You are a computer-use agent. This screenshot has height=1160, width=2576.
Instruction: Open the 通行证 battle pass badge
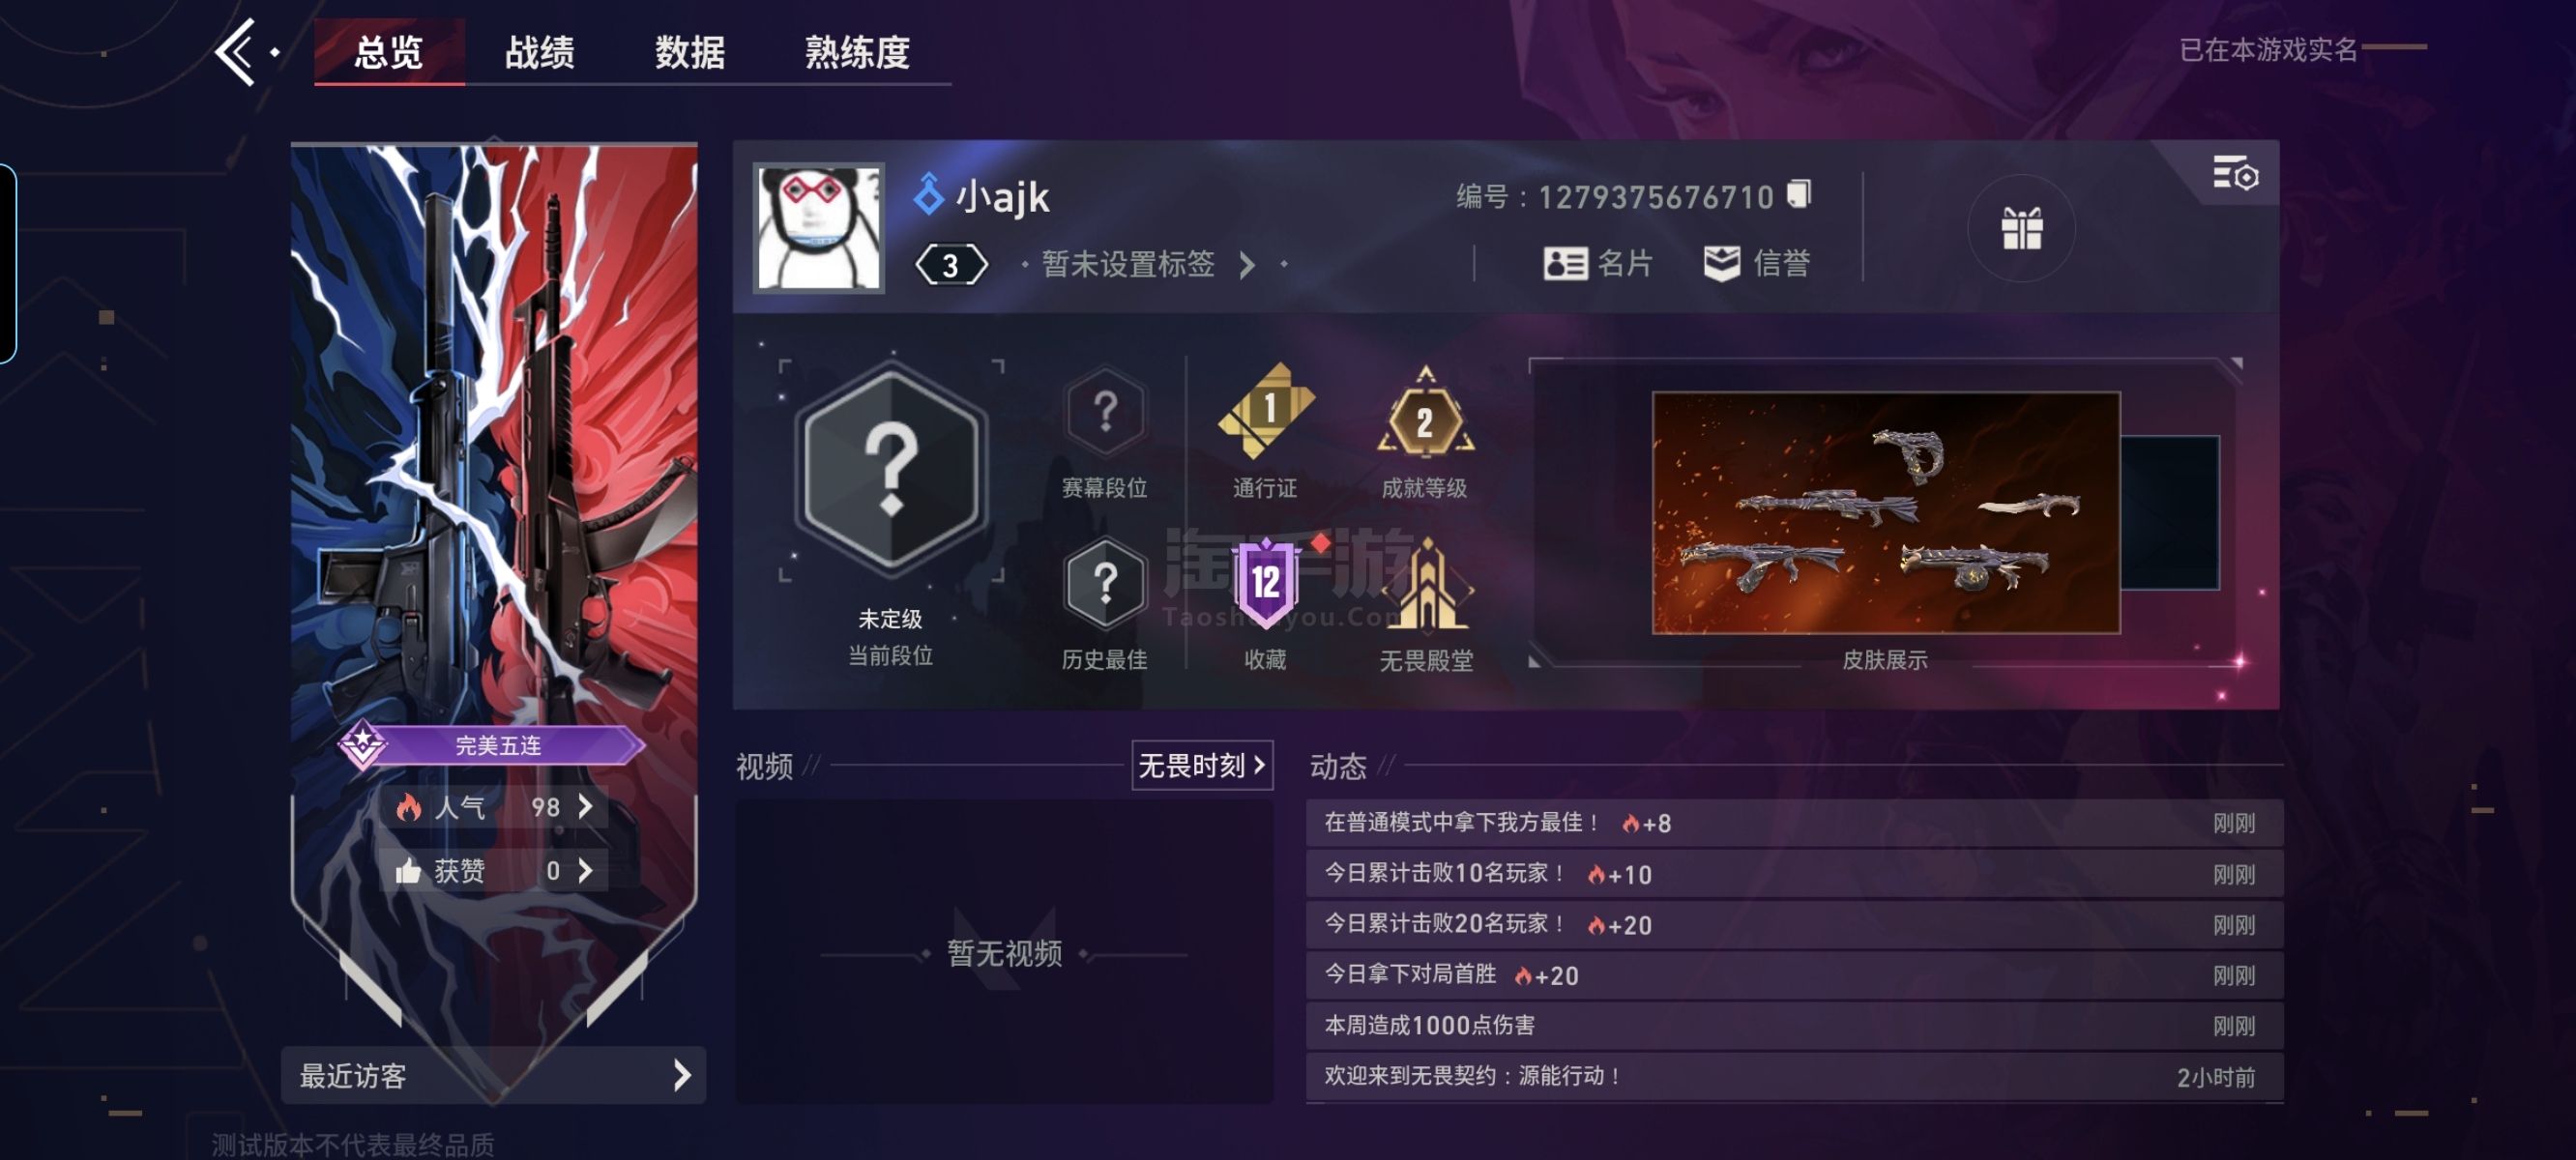[1265, 411]
